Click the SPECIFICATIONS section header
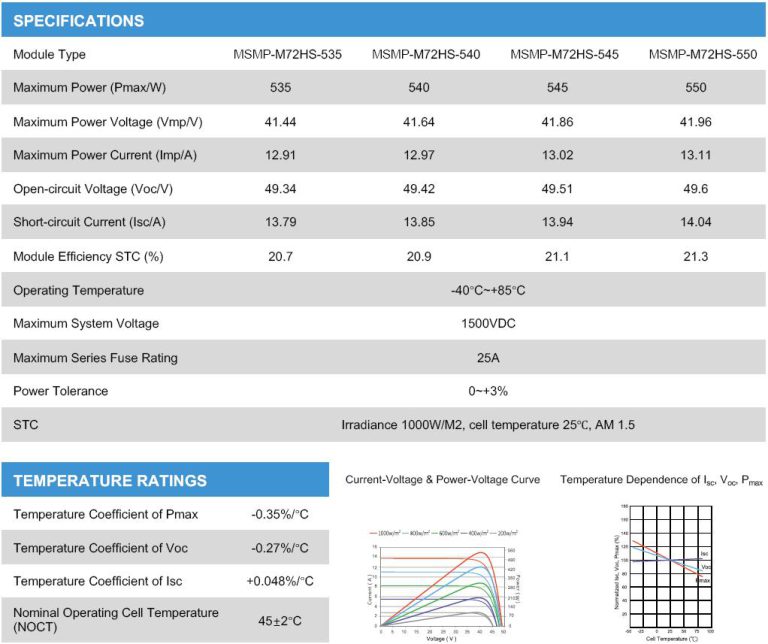 [79, 21]
